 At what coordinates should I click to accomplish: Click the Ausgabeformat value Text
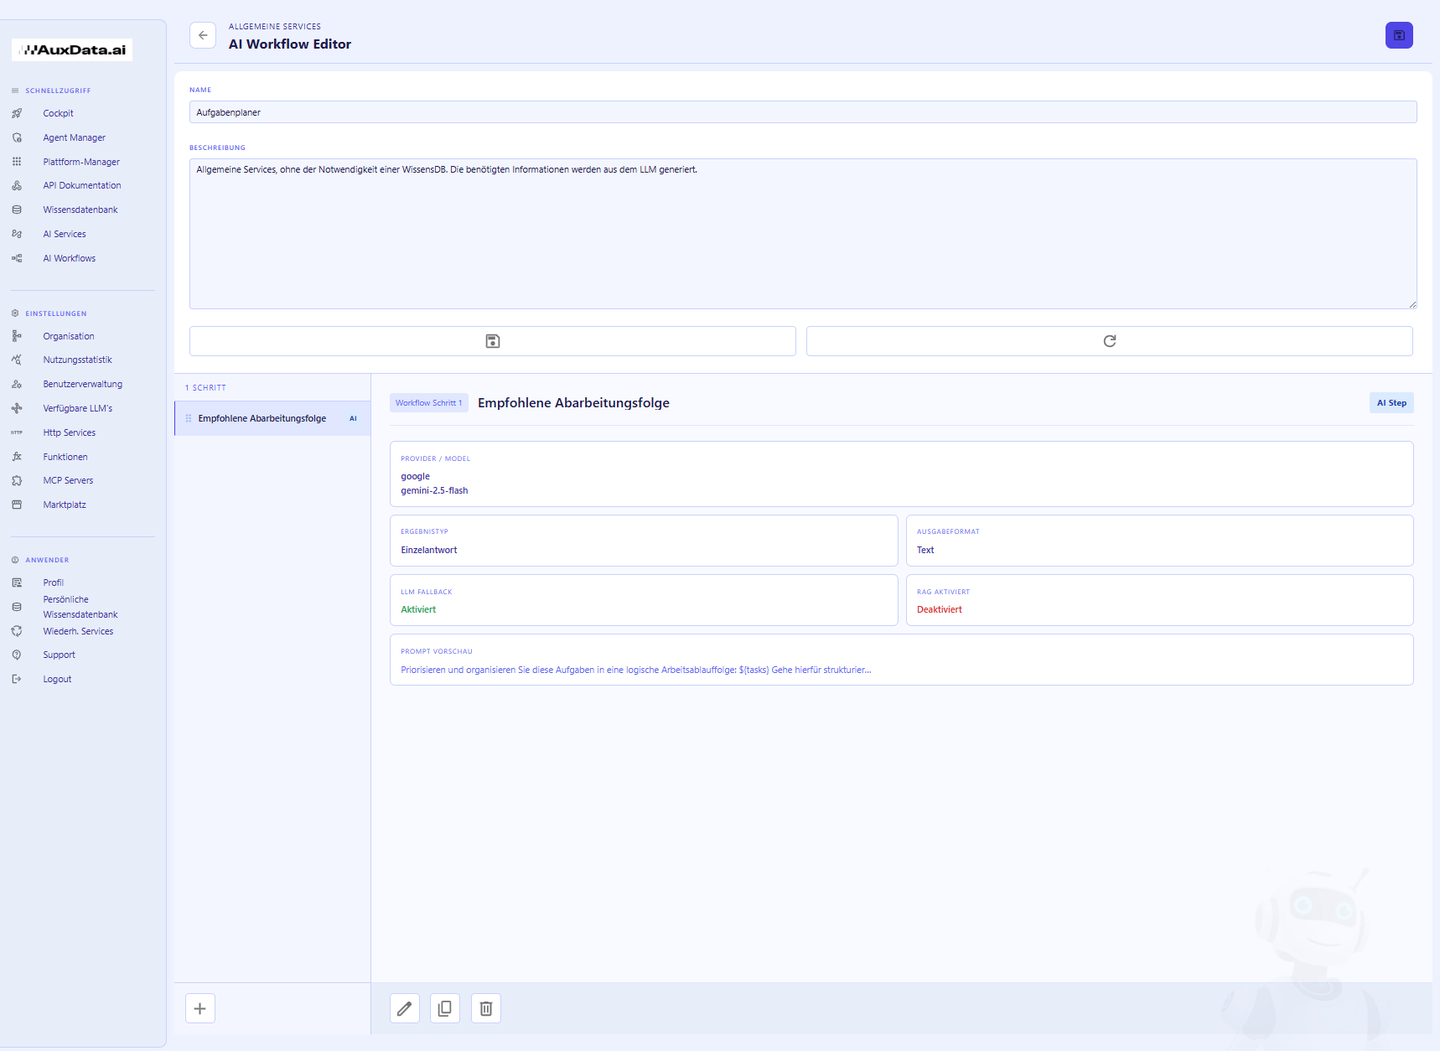(925, 550)
